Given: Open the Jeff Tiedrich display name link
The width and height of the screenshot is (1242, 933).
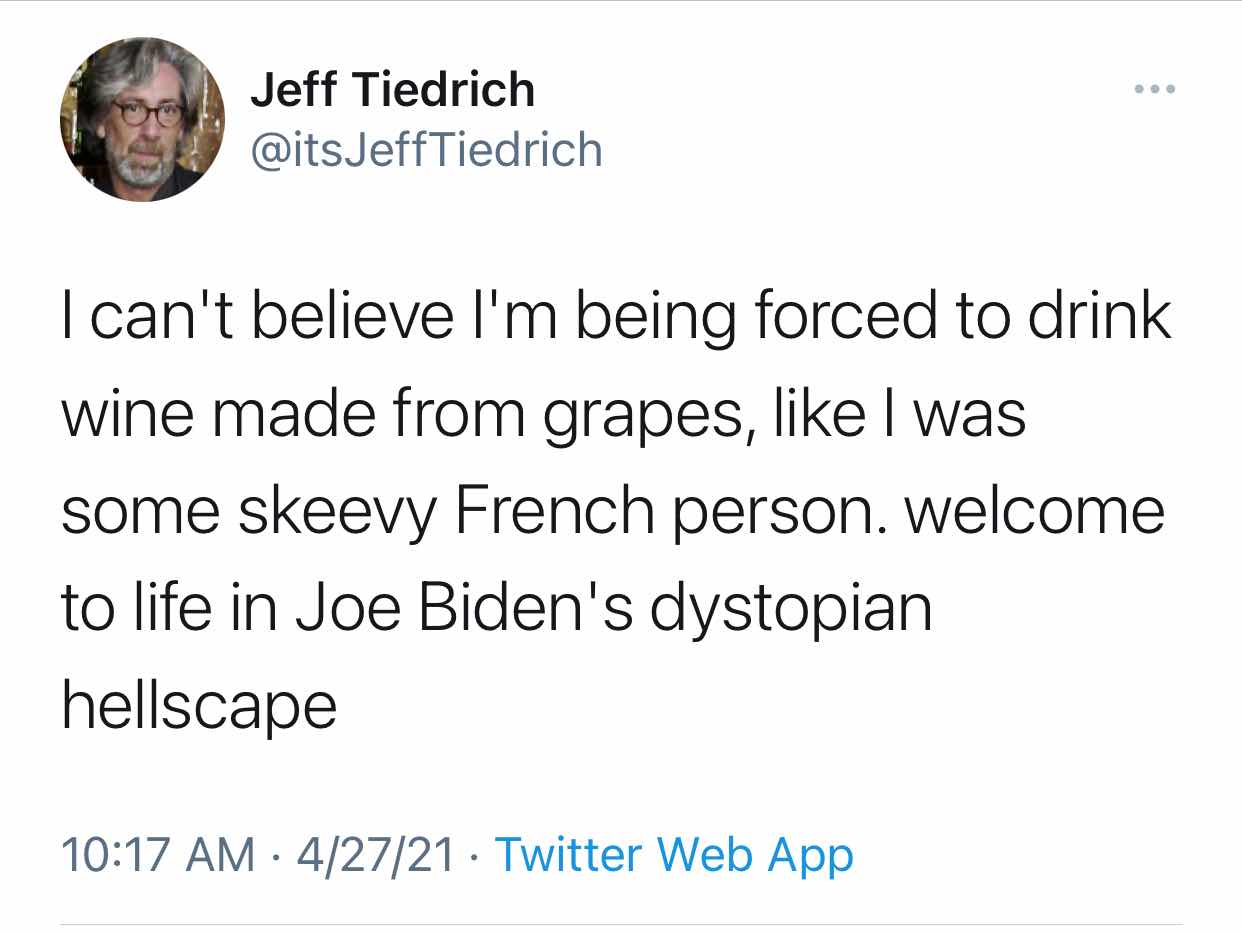Looking at the screenshot, I should click(x=392, y=90).
